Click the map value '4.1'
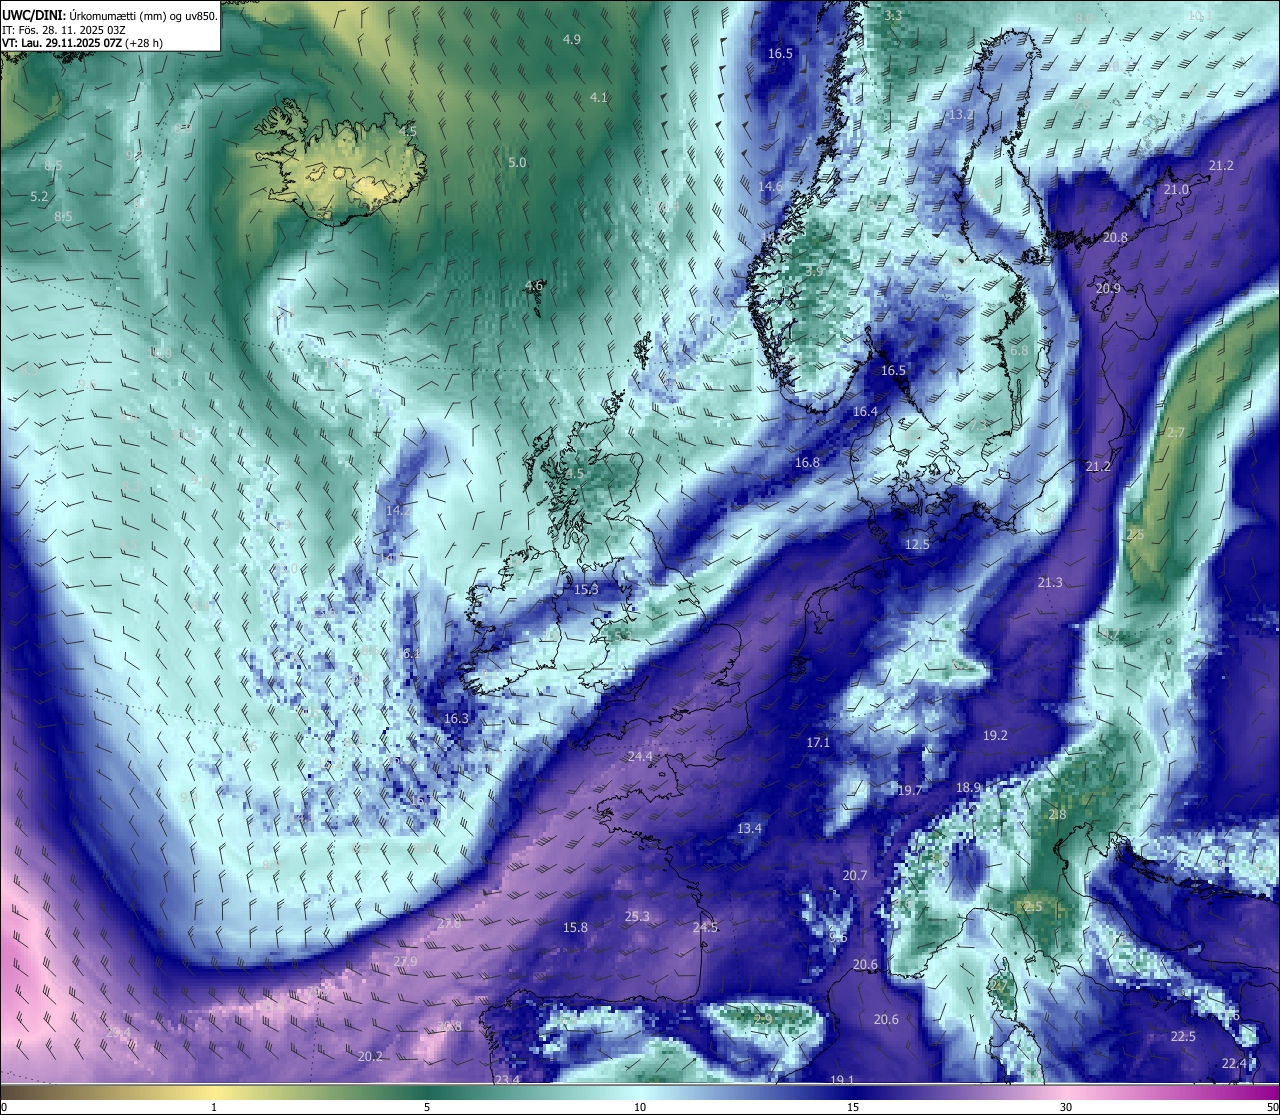 point(598,98)
